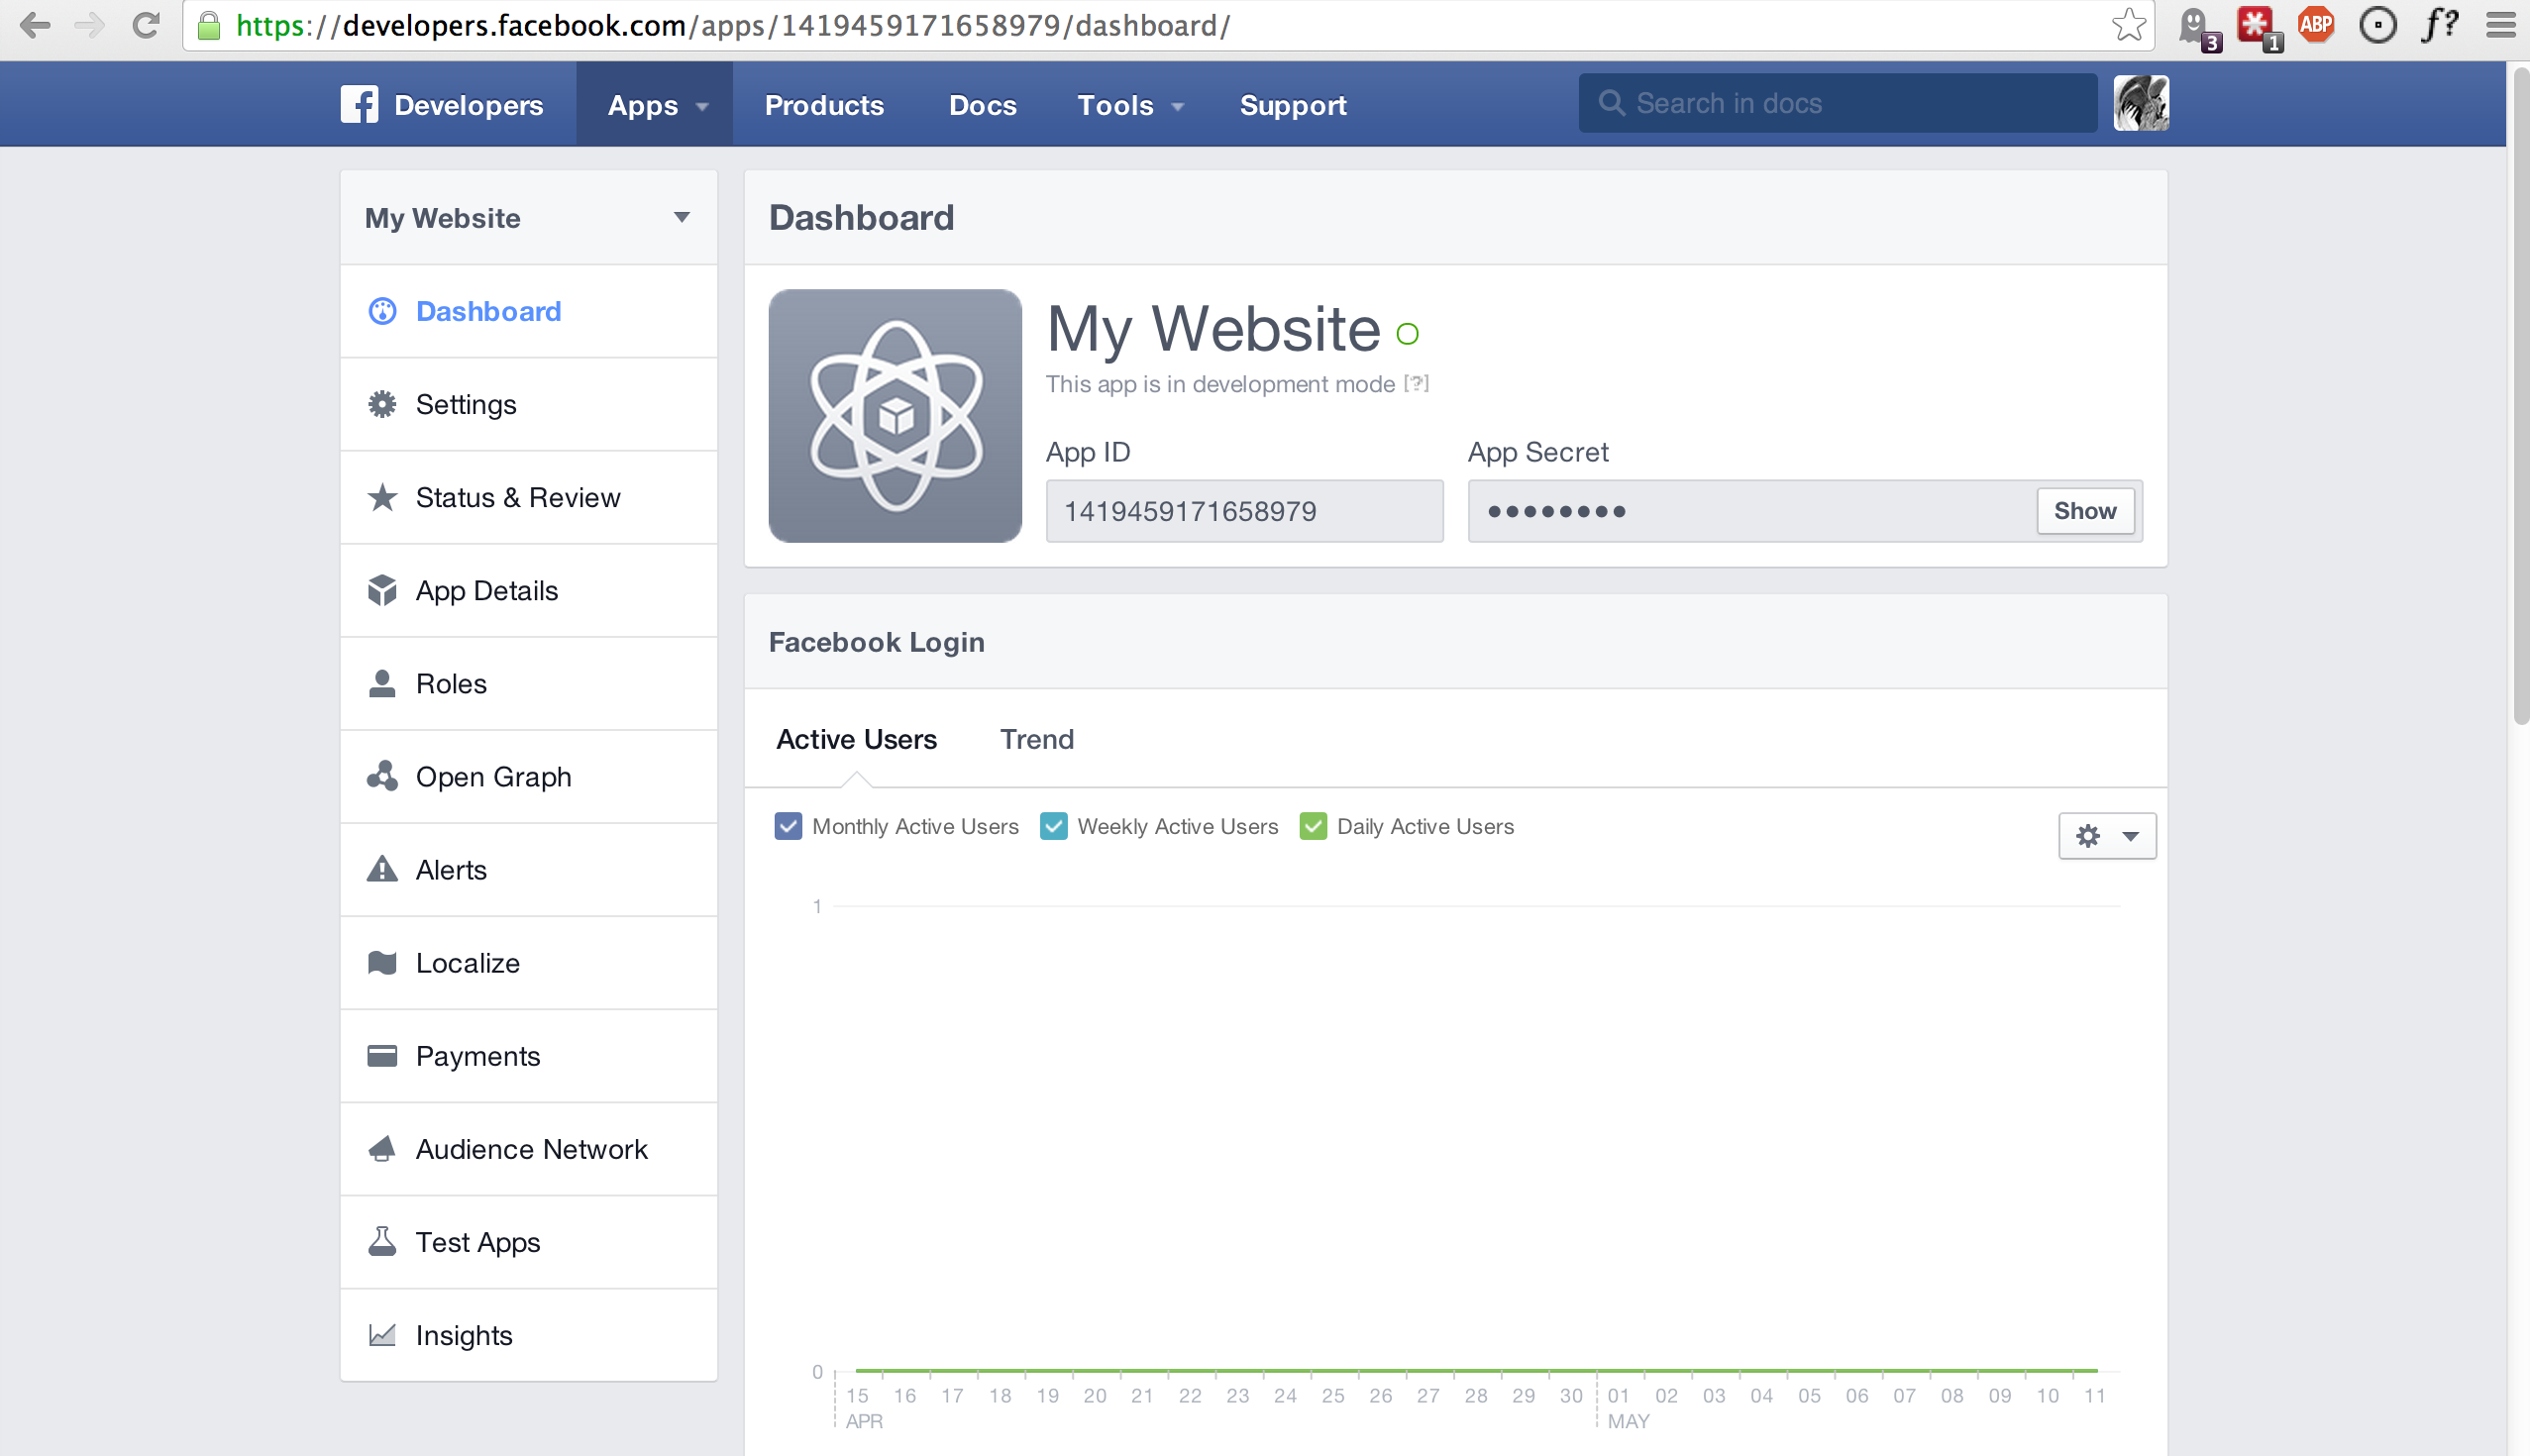The width and height of the screenshot is (2530, 1456).
Task: Click the App Details cube icon
Action: point(384,589)
